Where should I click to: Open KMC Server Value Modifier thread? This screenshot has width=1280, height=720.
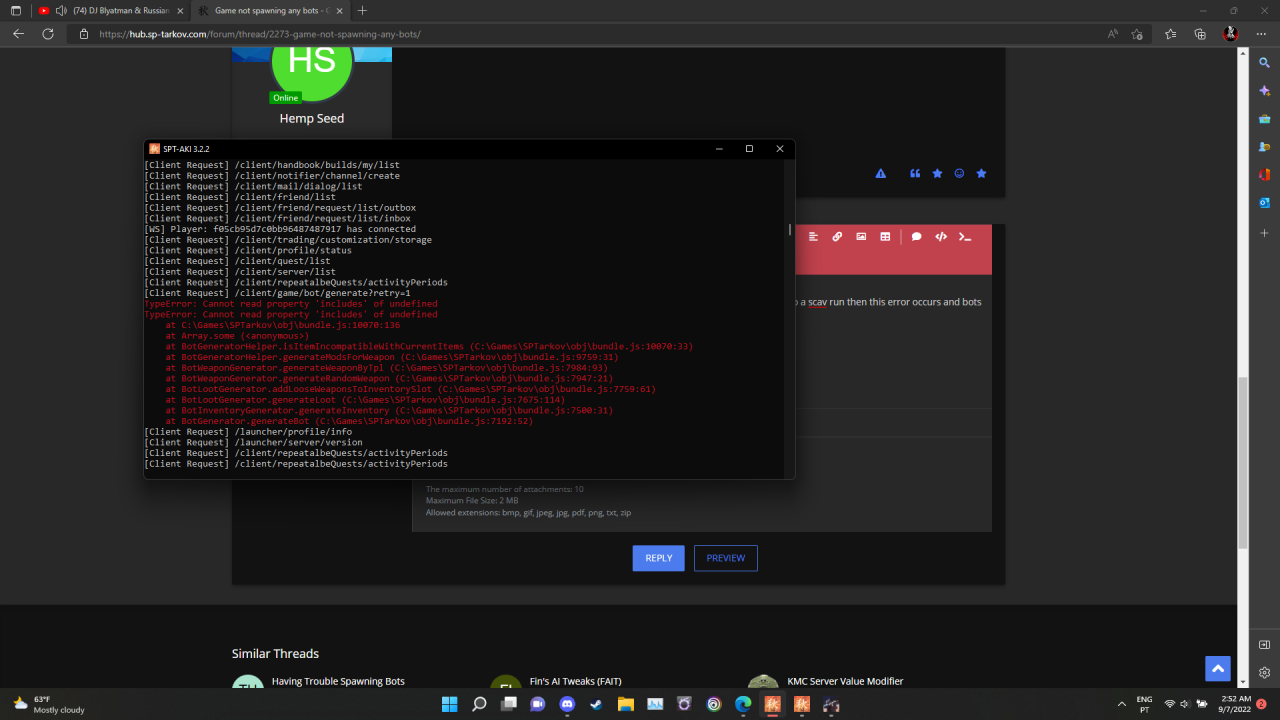click(845, 681)
